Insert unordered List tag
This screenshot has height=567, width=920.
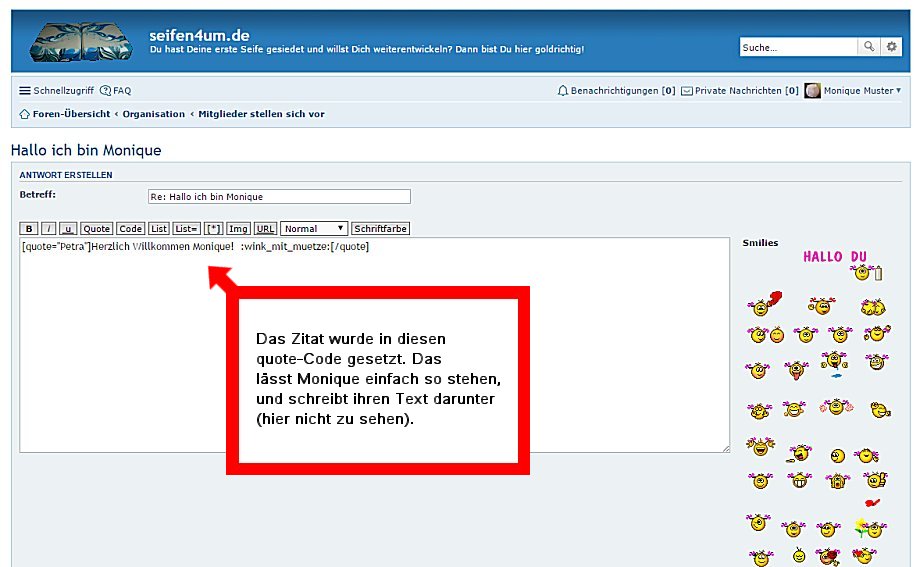tap(158, 229)
